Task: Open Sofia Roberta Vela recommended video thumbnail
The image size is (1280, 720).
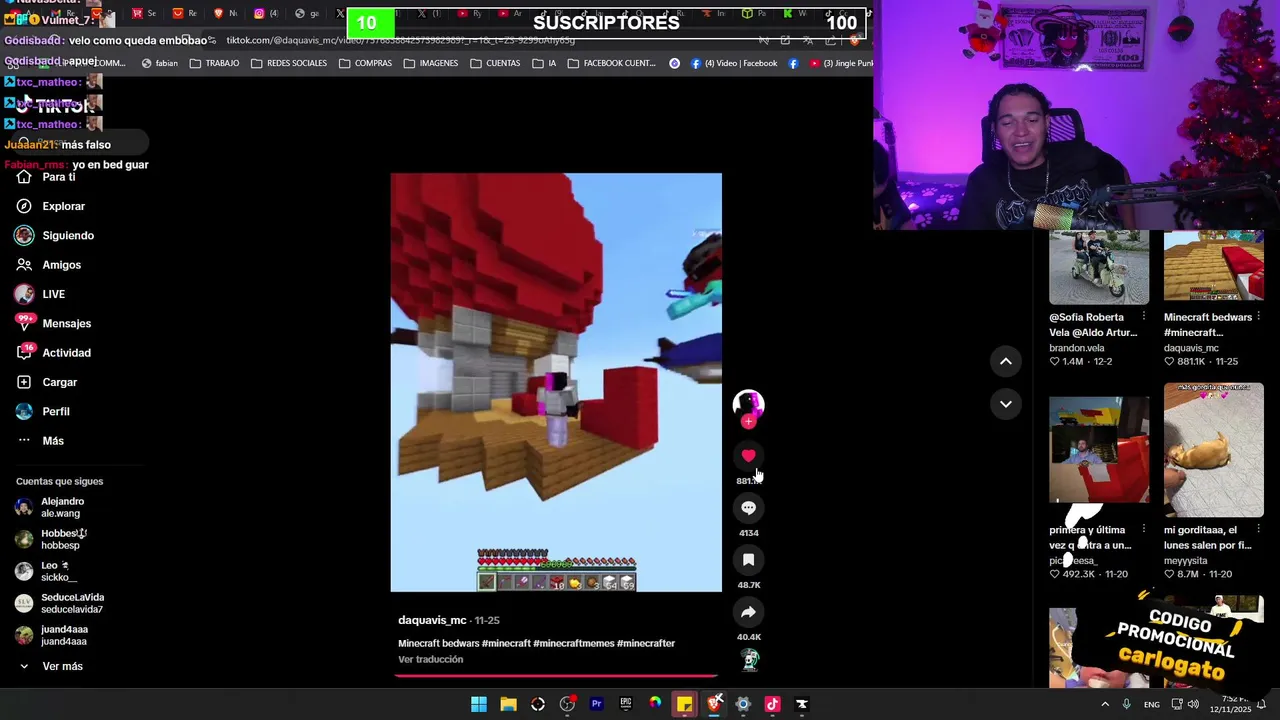Action: click(1099, 267)
